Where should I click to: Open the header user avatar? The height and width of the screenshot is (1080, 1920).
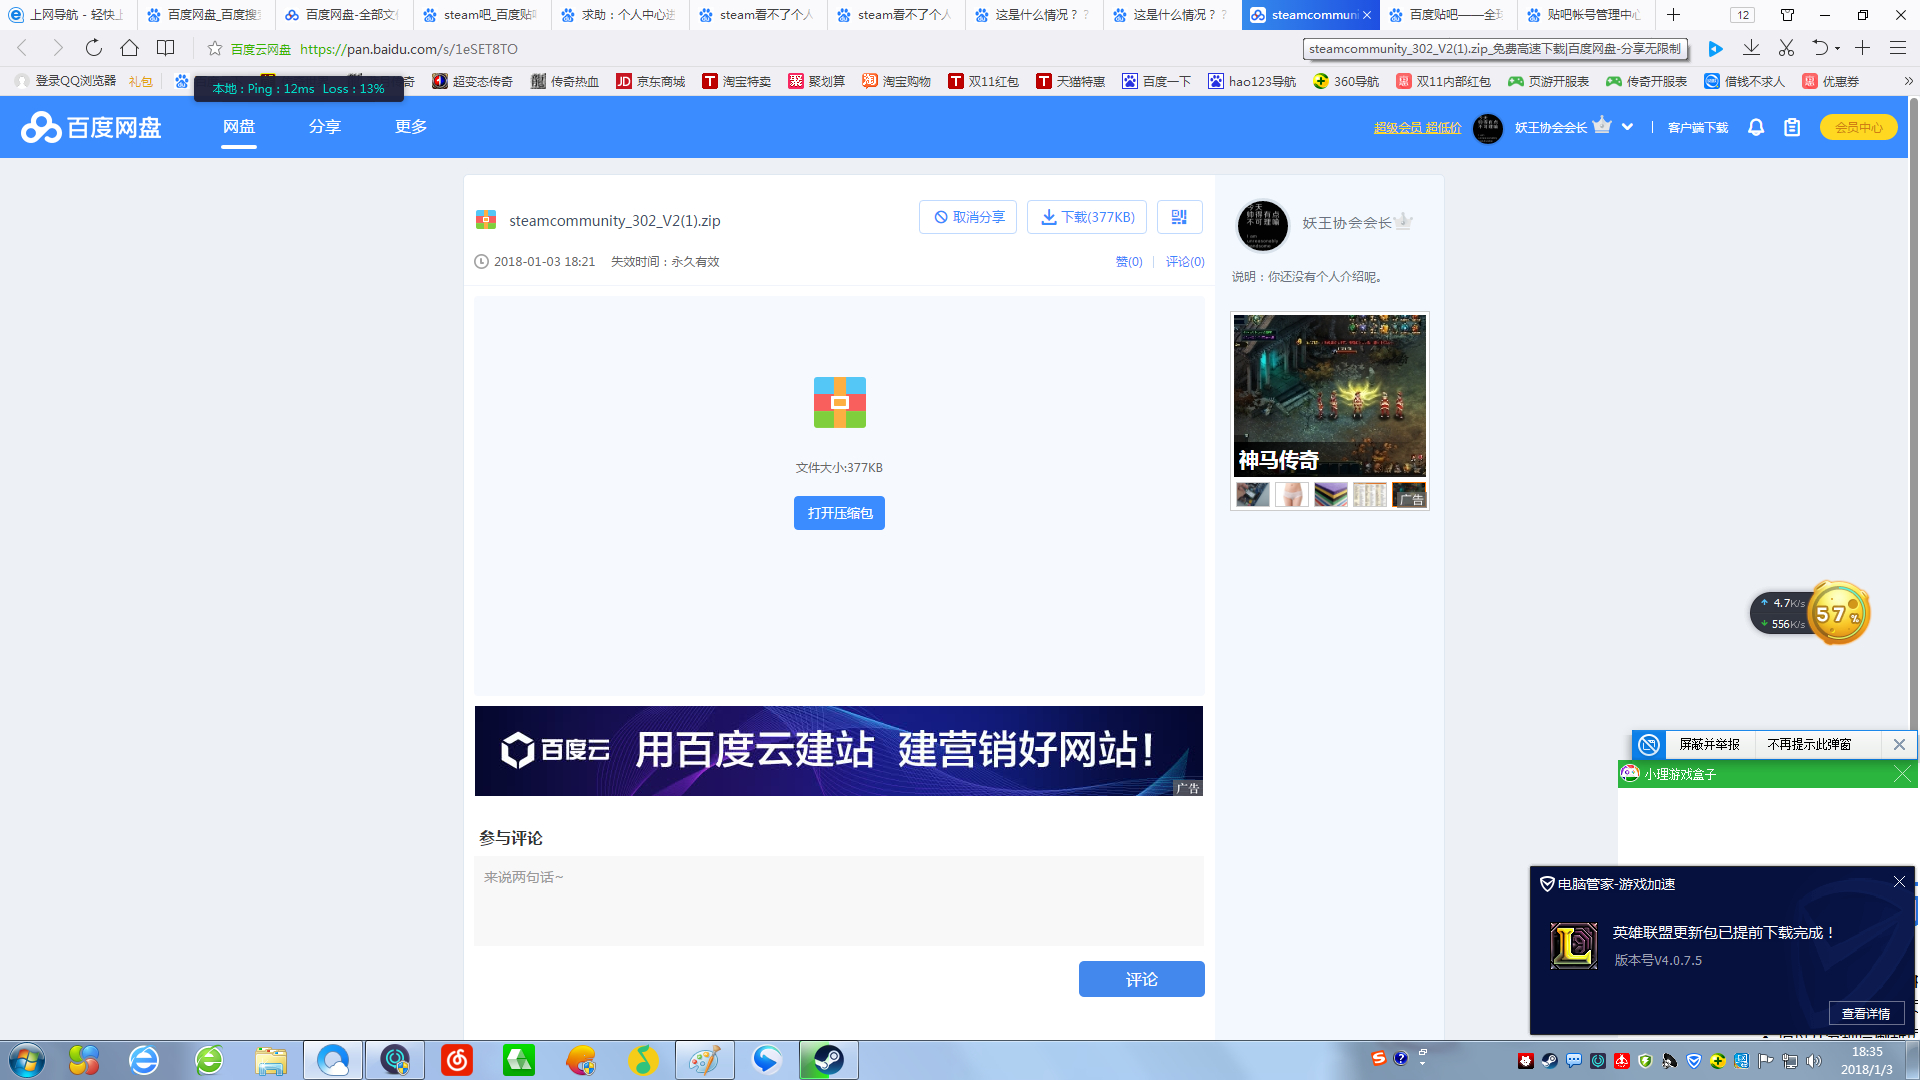coord(1487,127)
